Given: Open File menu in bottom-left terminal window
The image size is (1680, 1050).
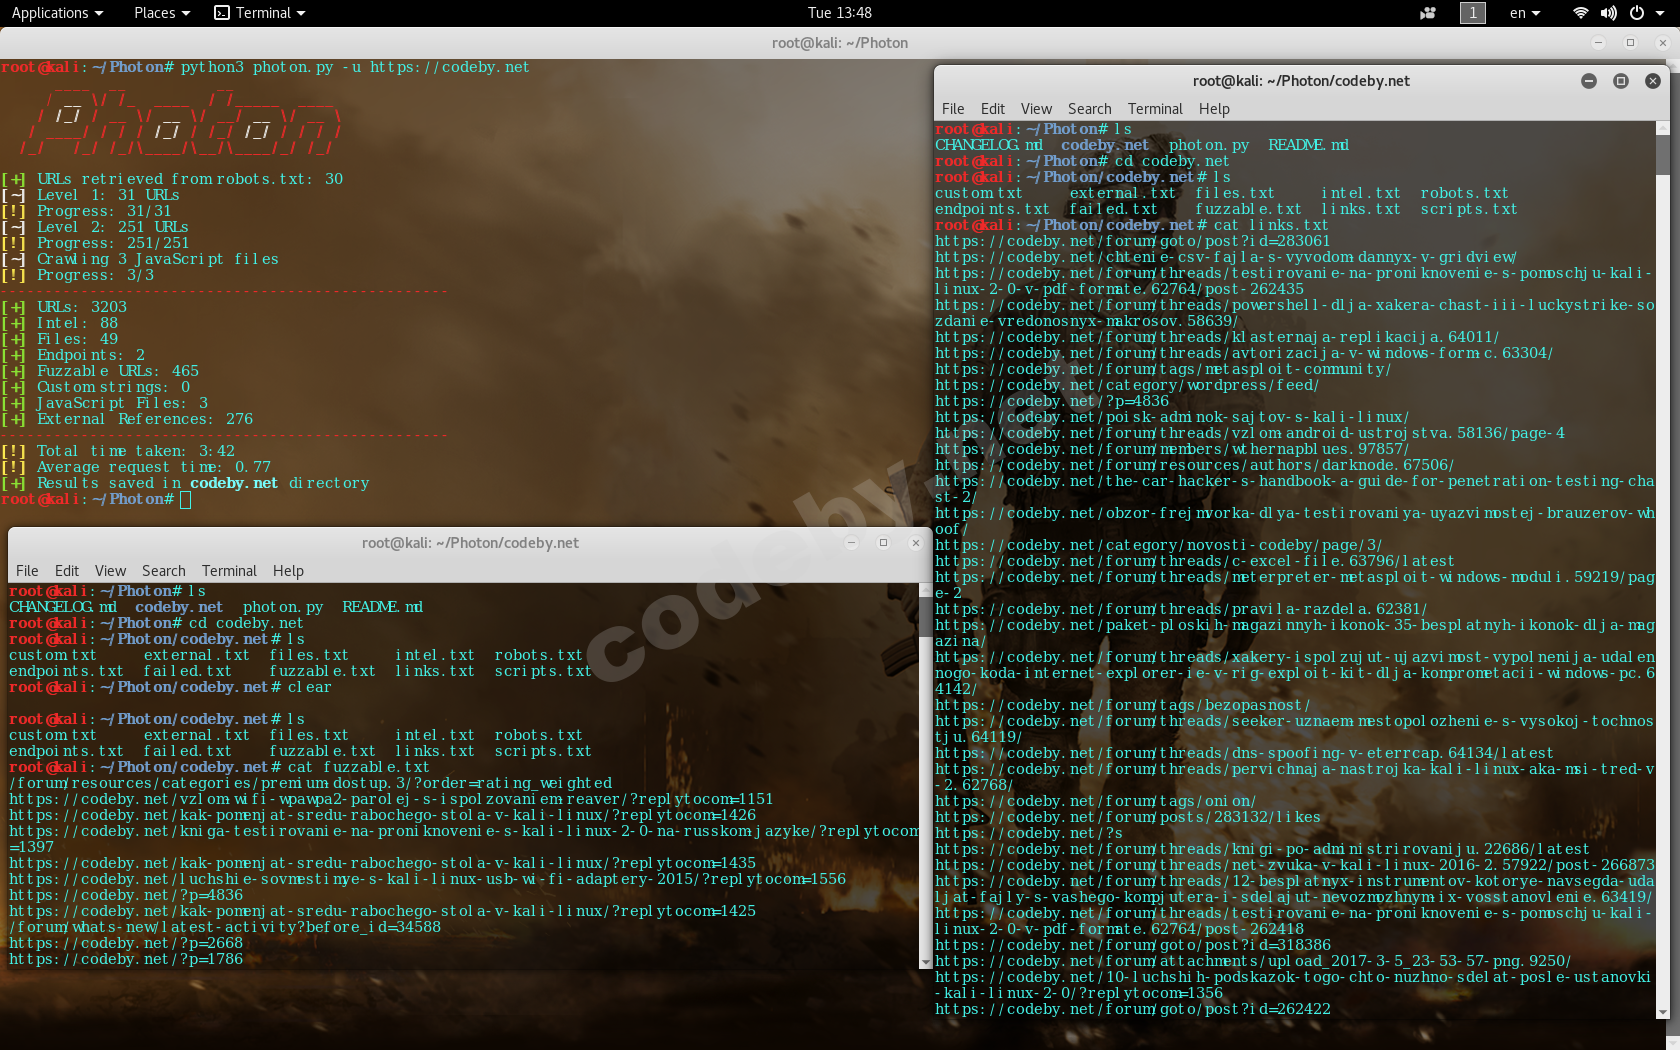Looking at the screenshot, I should [27, 571].
